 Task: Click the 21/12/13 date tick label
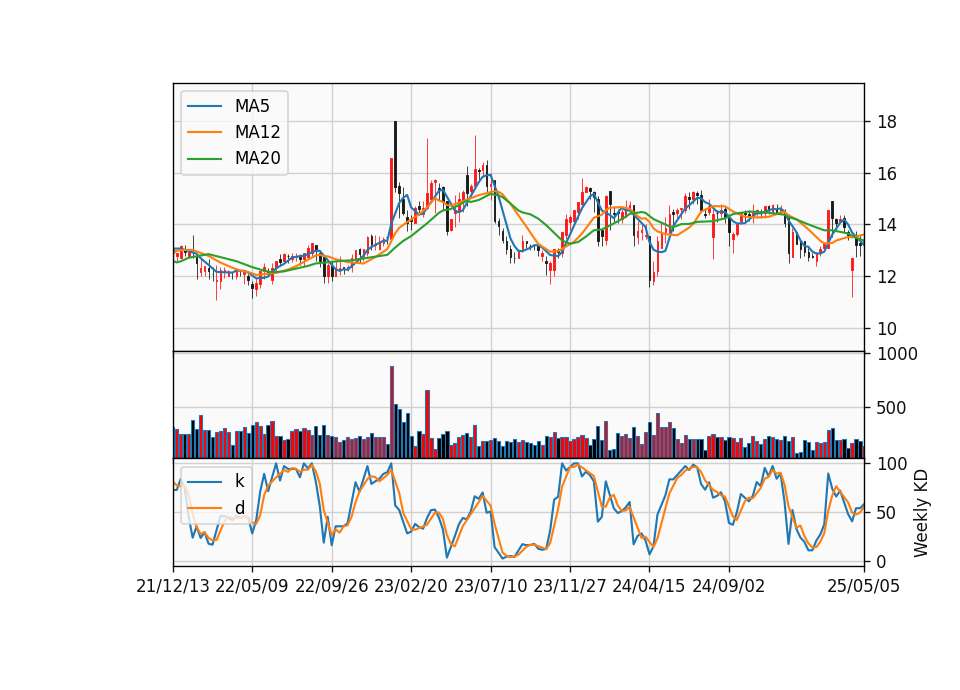[x=173, y=586]
